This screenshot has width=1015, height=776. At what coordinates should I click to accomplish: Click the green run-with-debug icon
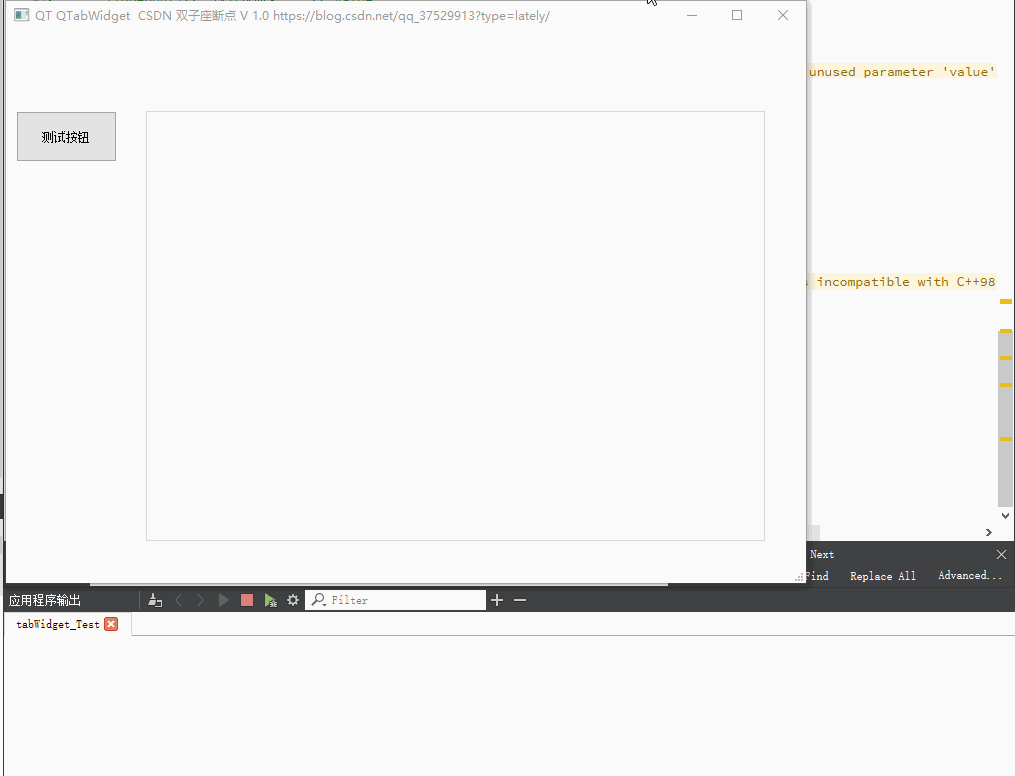point(271,600)
